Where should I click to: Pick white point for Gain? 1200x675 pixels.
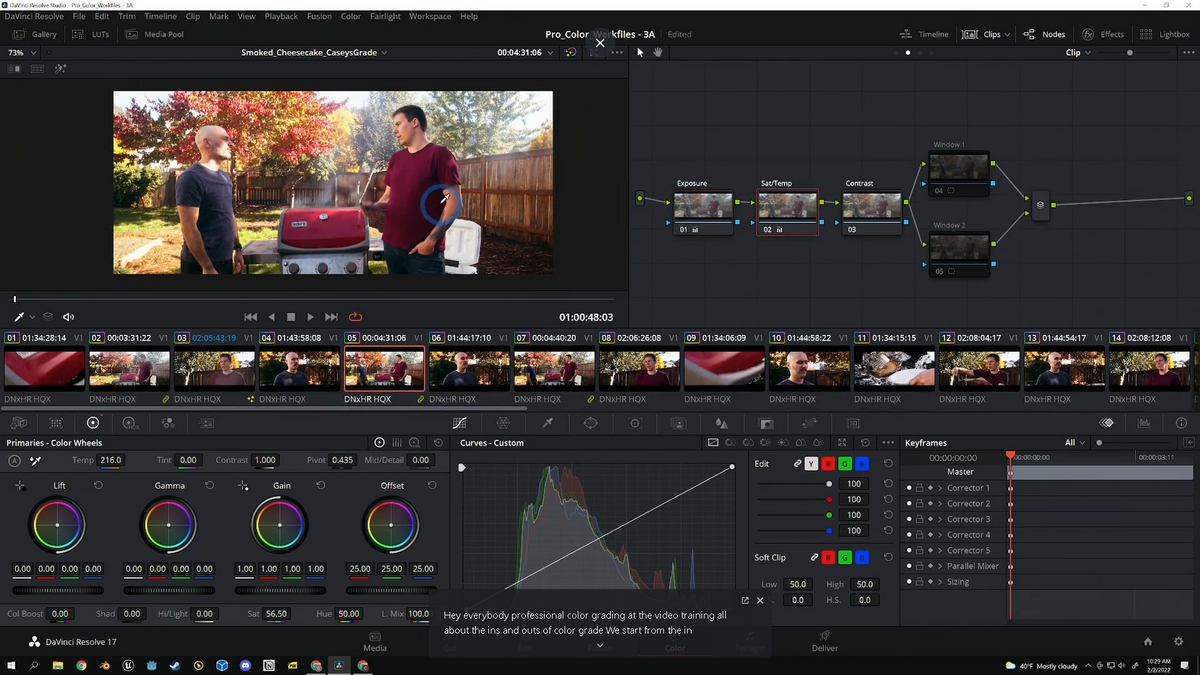coord(243,485)
